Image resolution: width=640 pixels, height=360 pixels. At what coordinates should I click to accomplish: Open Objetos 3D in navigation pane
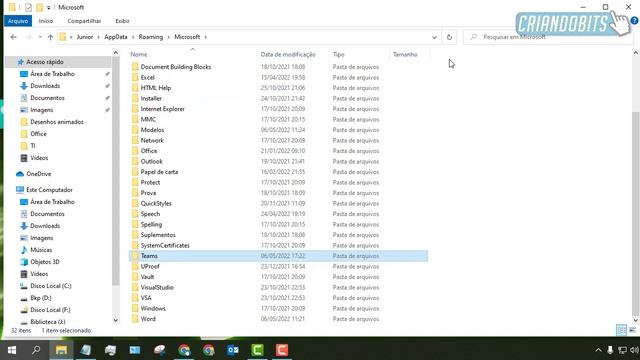click(45, 262)
